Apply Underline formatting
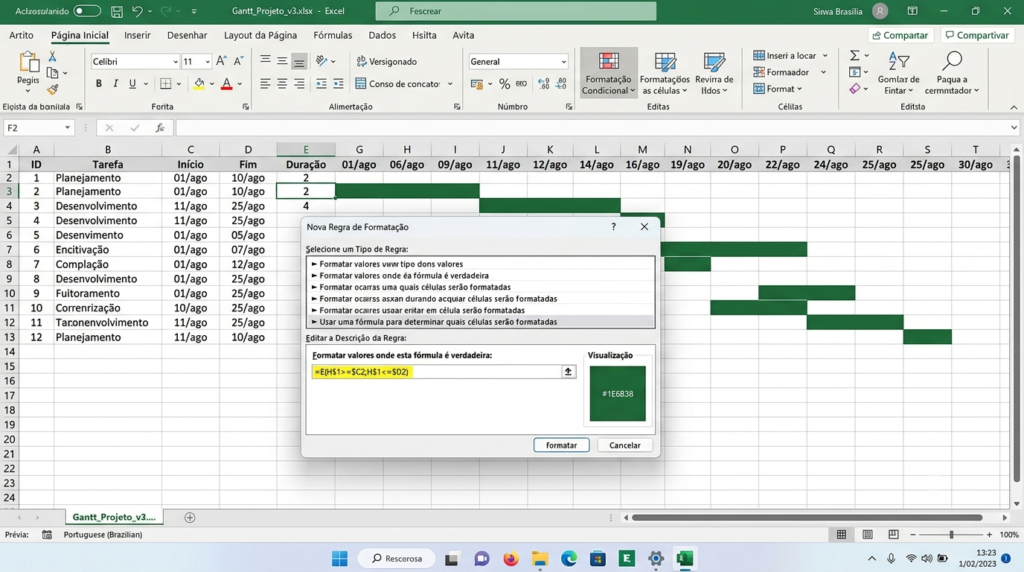1024x572 pixels. click(x=133, y=84)
